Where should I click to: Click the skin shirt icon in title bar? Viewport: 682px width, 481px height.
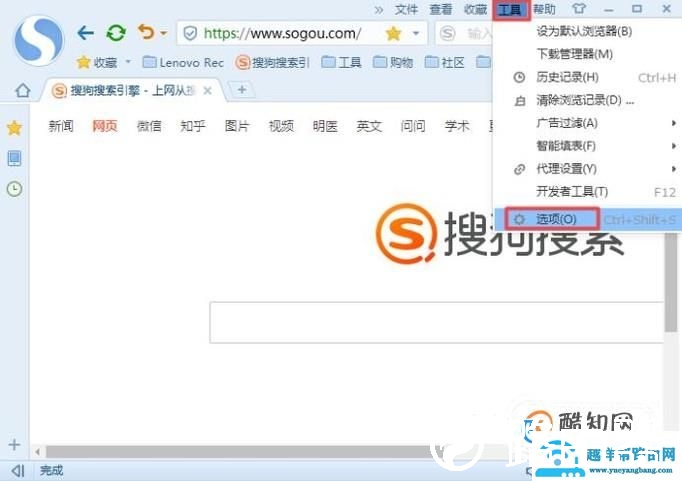[579, 9]
